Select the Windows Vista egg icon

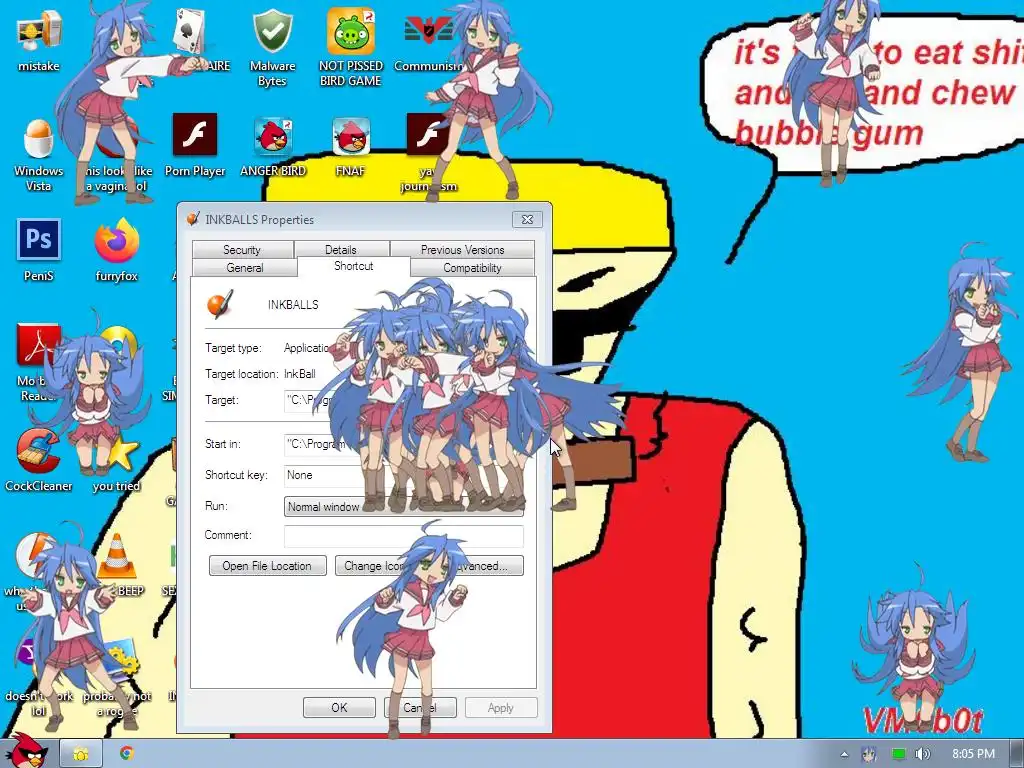click(39, 137)
